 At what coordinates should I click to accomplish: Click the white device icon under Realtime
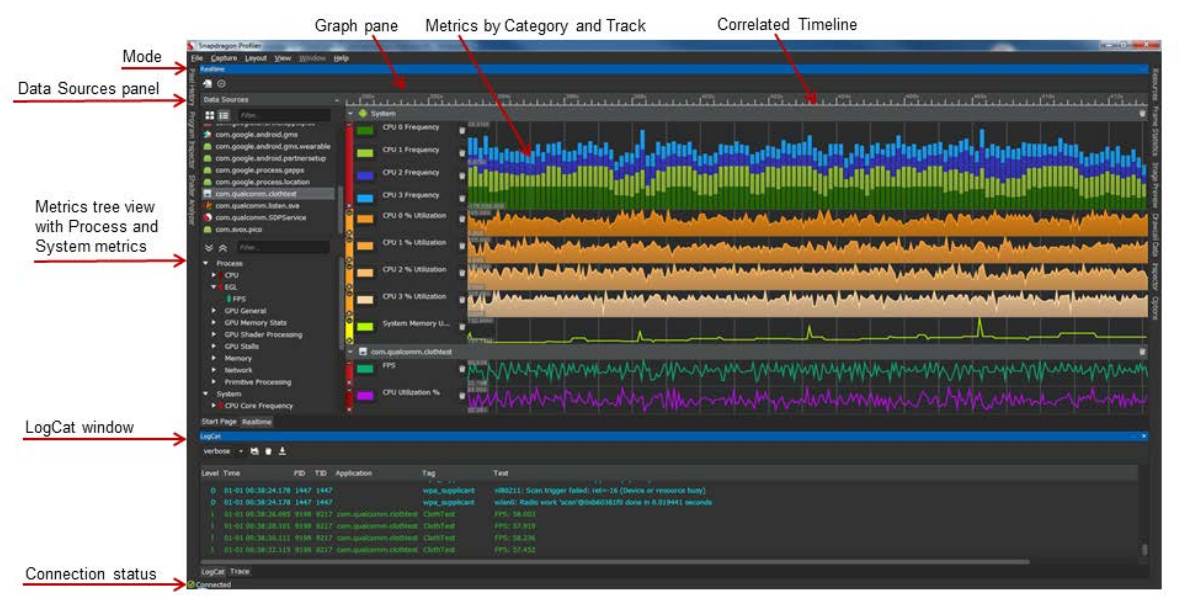[x=208, y=84]
